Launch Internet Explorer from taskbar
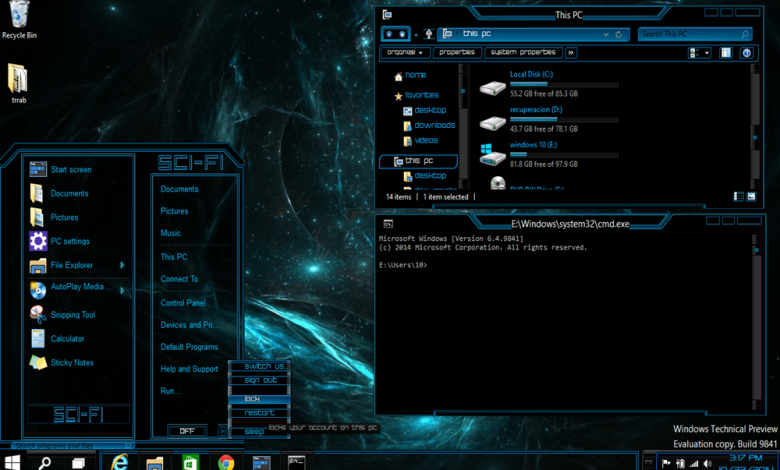Screen dimensions: 780x470 (x=119, y=463)
